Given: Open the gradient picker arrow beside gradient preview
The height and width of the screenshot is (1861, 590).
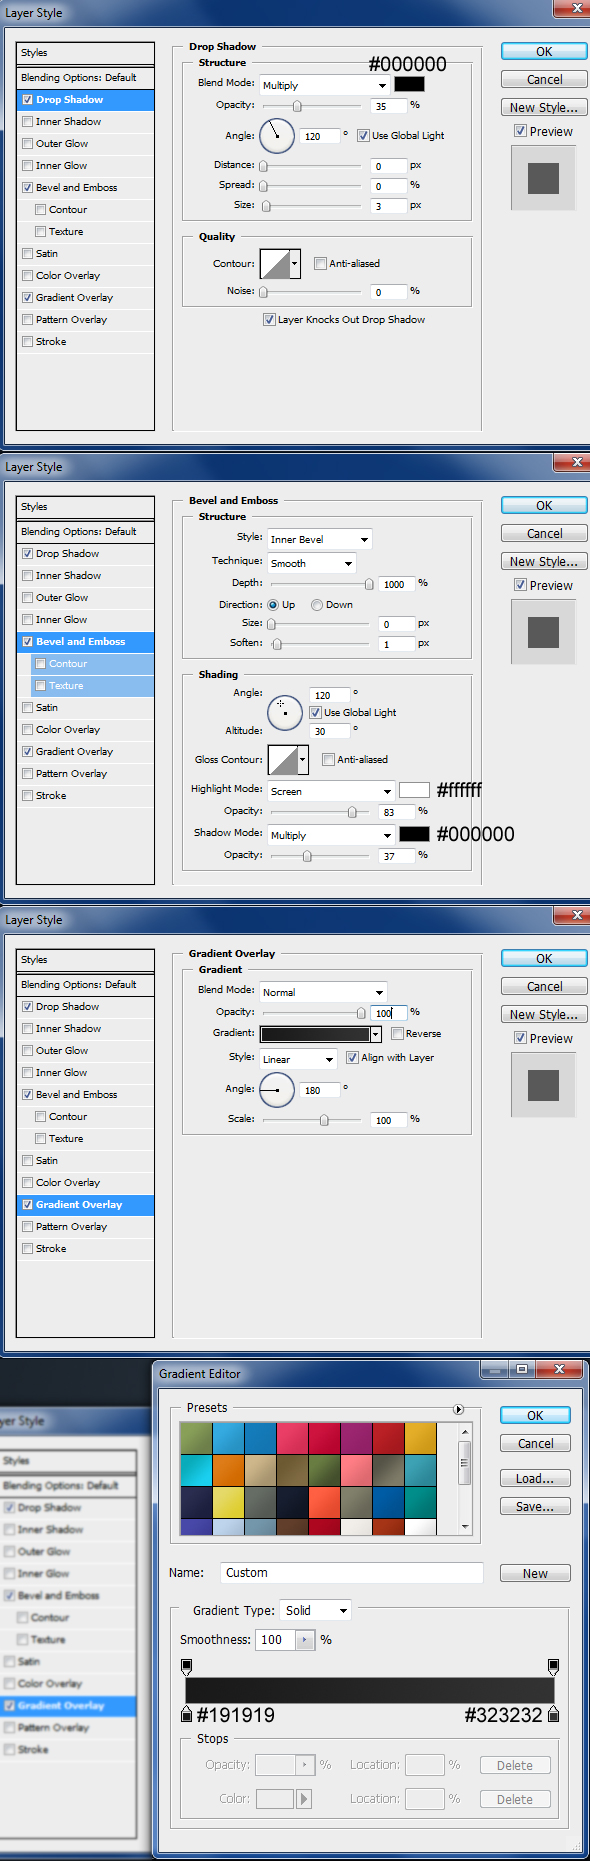Looking at the screenshot, I should pyautogui.click(x=376, y=1034).
